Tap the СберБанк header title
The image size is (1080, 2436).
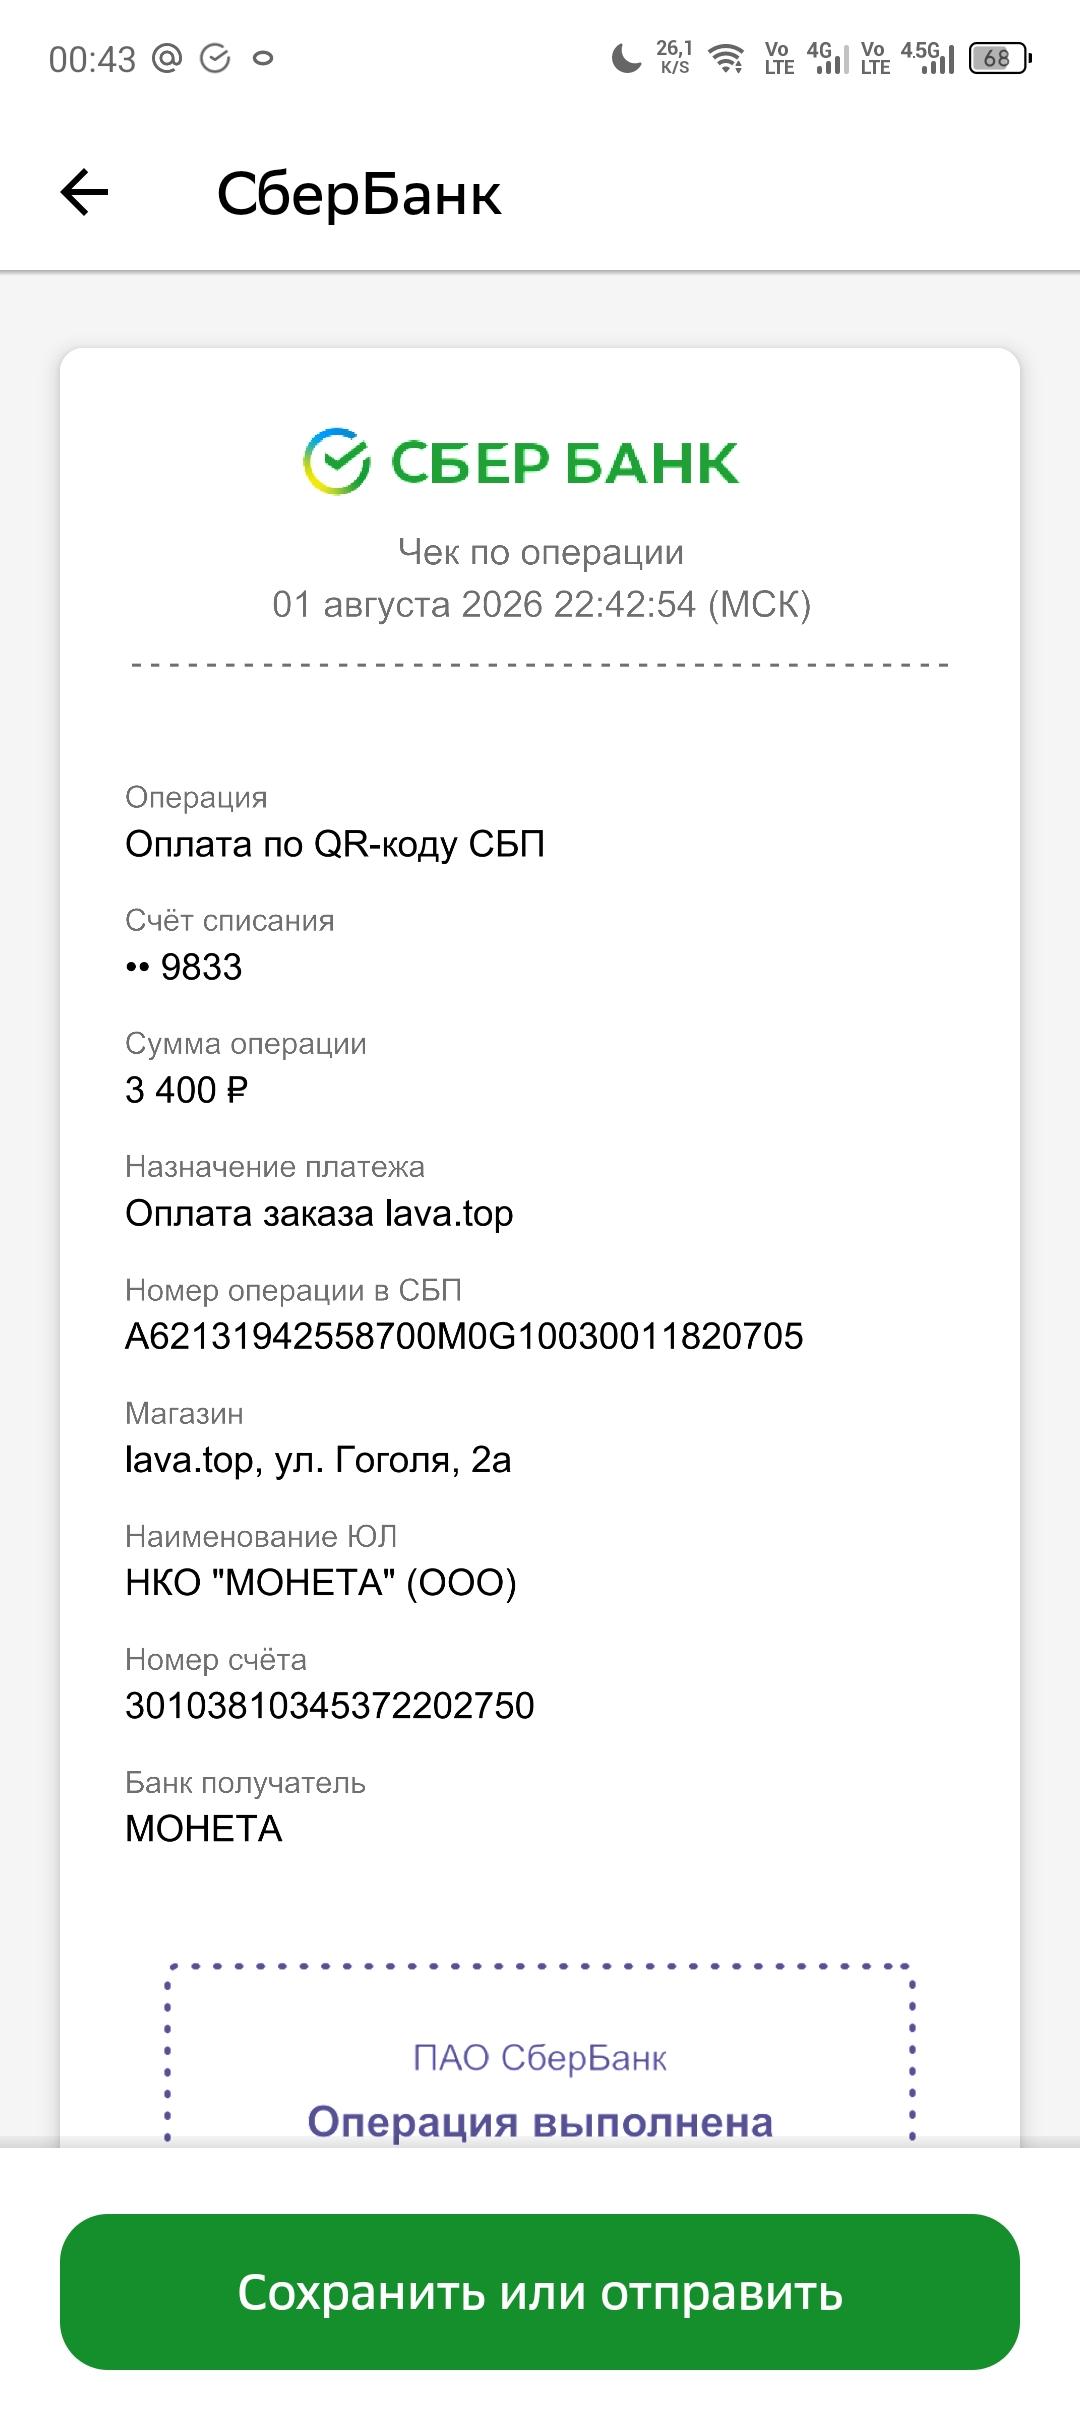[359, 194]
